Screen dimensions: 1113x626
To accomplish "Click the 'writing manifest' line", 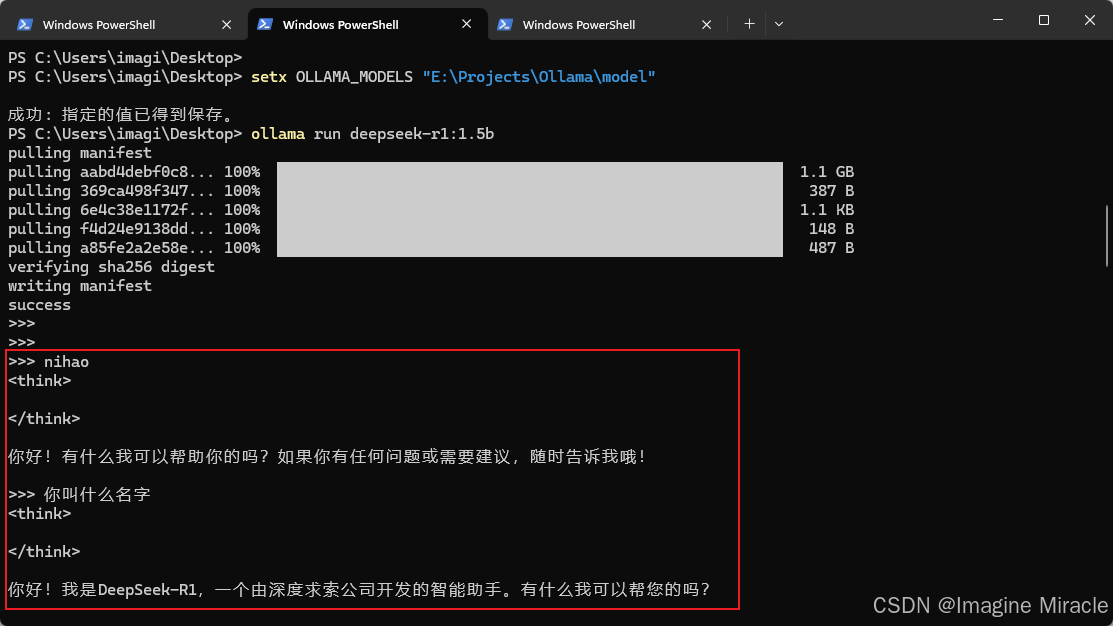I will pyautogui.click(x=80, y=286).
